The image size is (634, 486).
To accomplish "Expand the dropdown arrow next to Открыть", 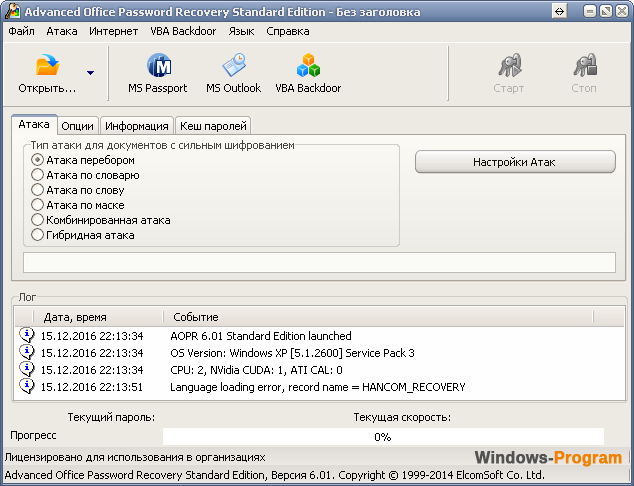I will 90,73.
